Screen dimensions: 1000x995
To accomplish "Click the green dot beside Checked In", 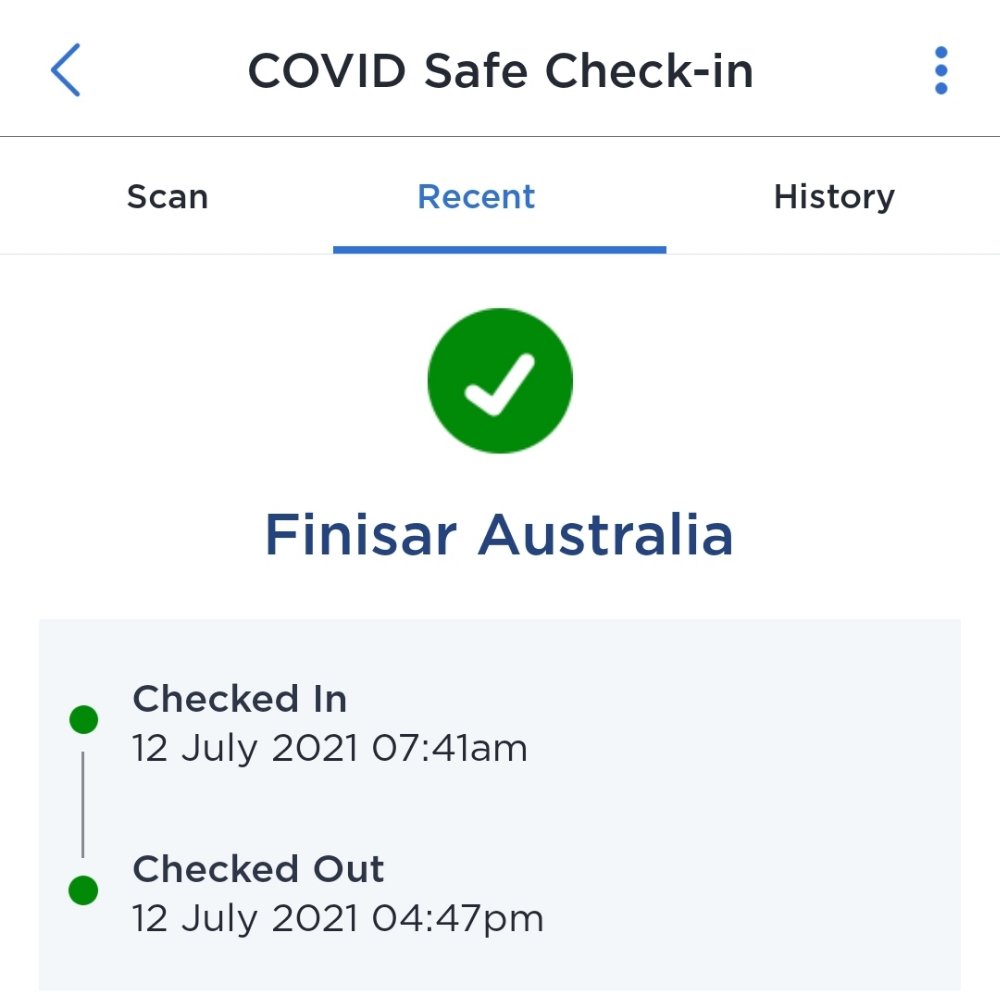I will point(83,719).
